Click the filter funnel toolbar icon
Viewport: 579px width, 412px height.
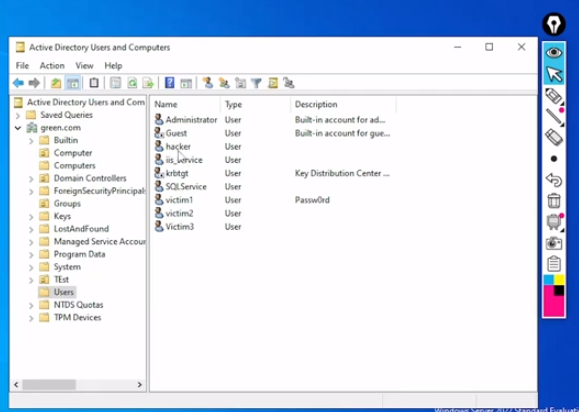click(256, 83)
